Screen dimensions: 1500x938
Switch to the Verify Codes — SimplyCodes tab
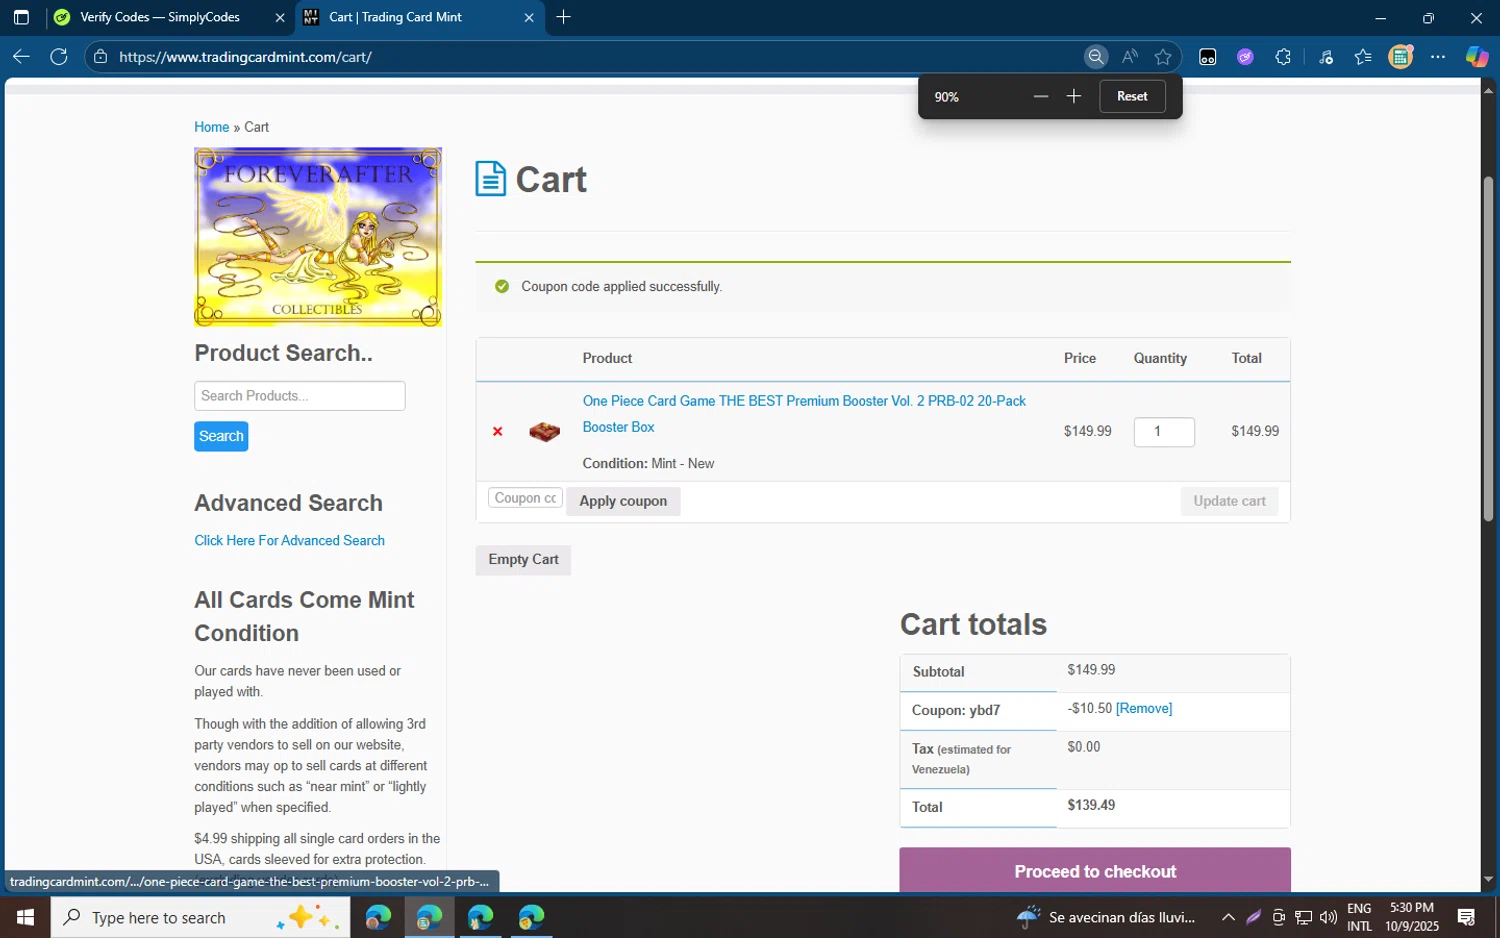tap(160, 17)
